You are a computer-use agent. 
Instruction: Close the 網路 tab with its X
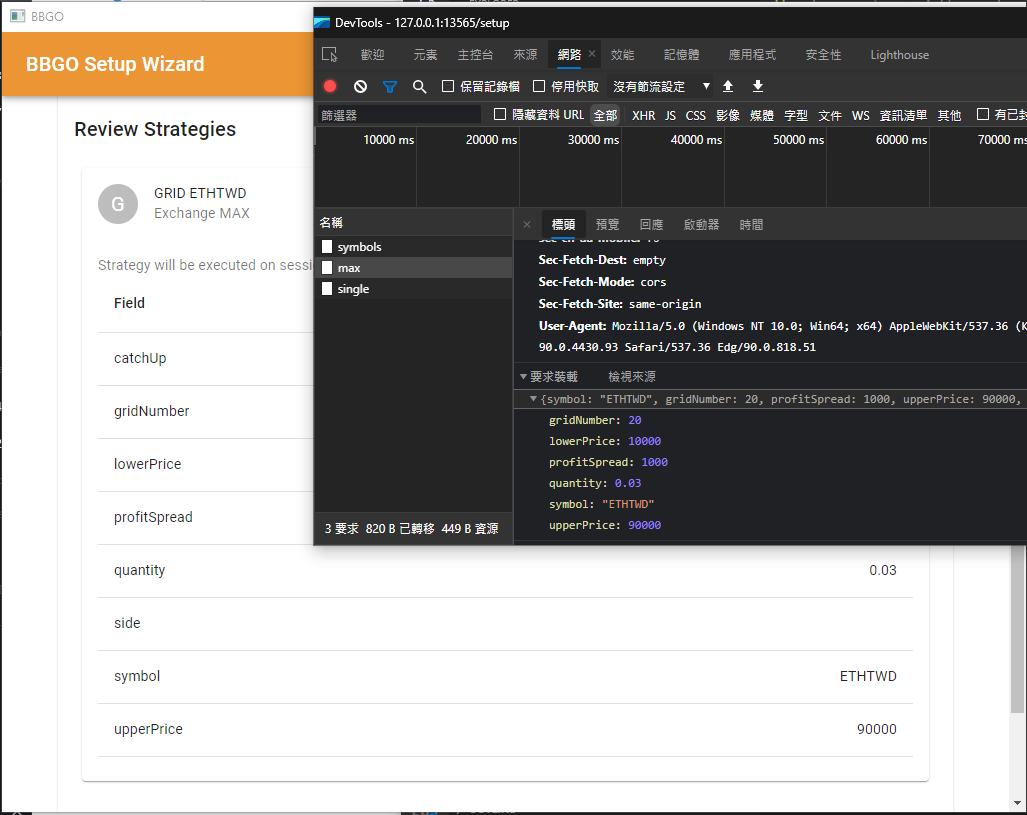(x=592, y=54)
